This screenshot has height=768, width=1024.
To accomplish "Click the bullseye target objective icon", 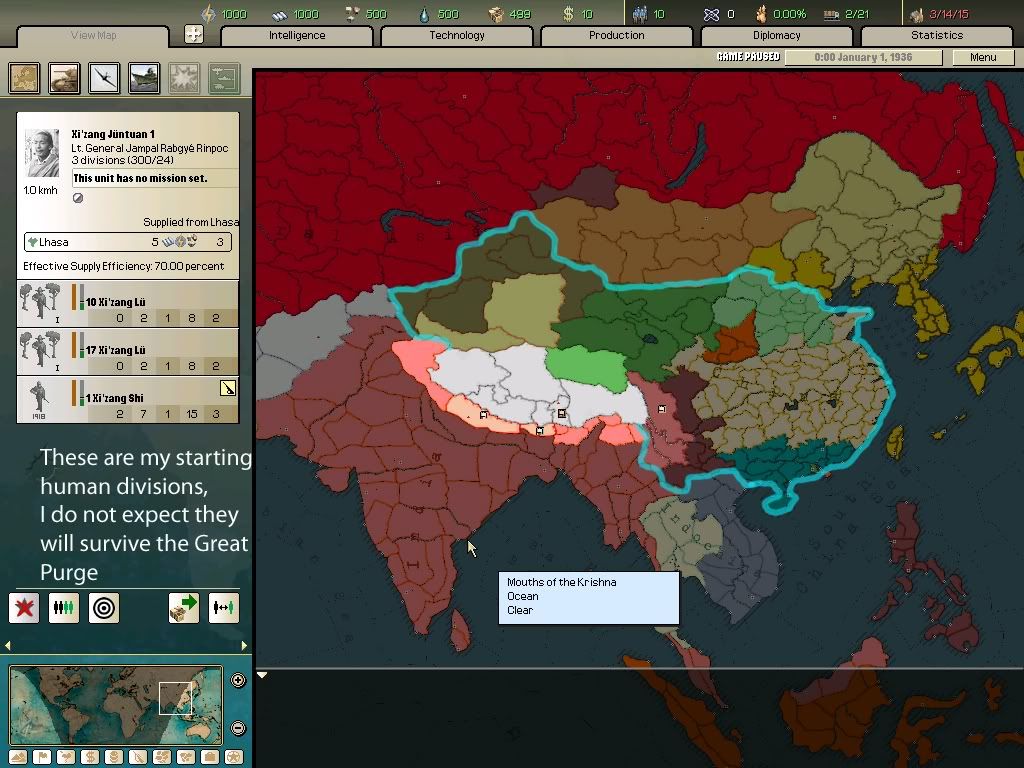I will [104, 607].
